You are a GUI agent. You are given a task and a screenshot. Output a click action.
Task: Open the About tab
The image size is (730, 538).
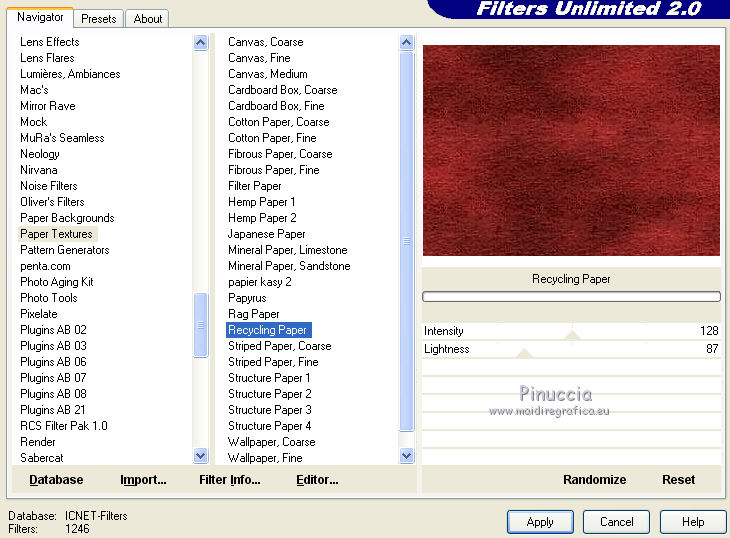click(148, 19)
